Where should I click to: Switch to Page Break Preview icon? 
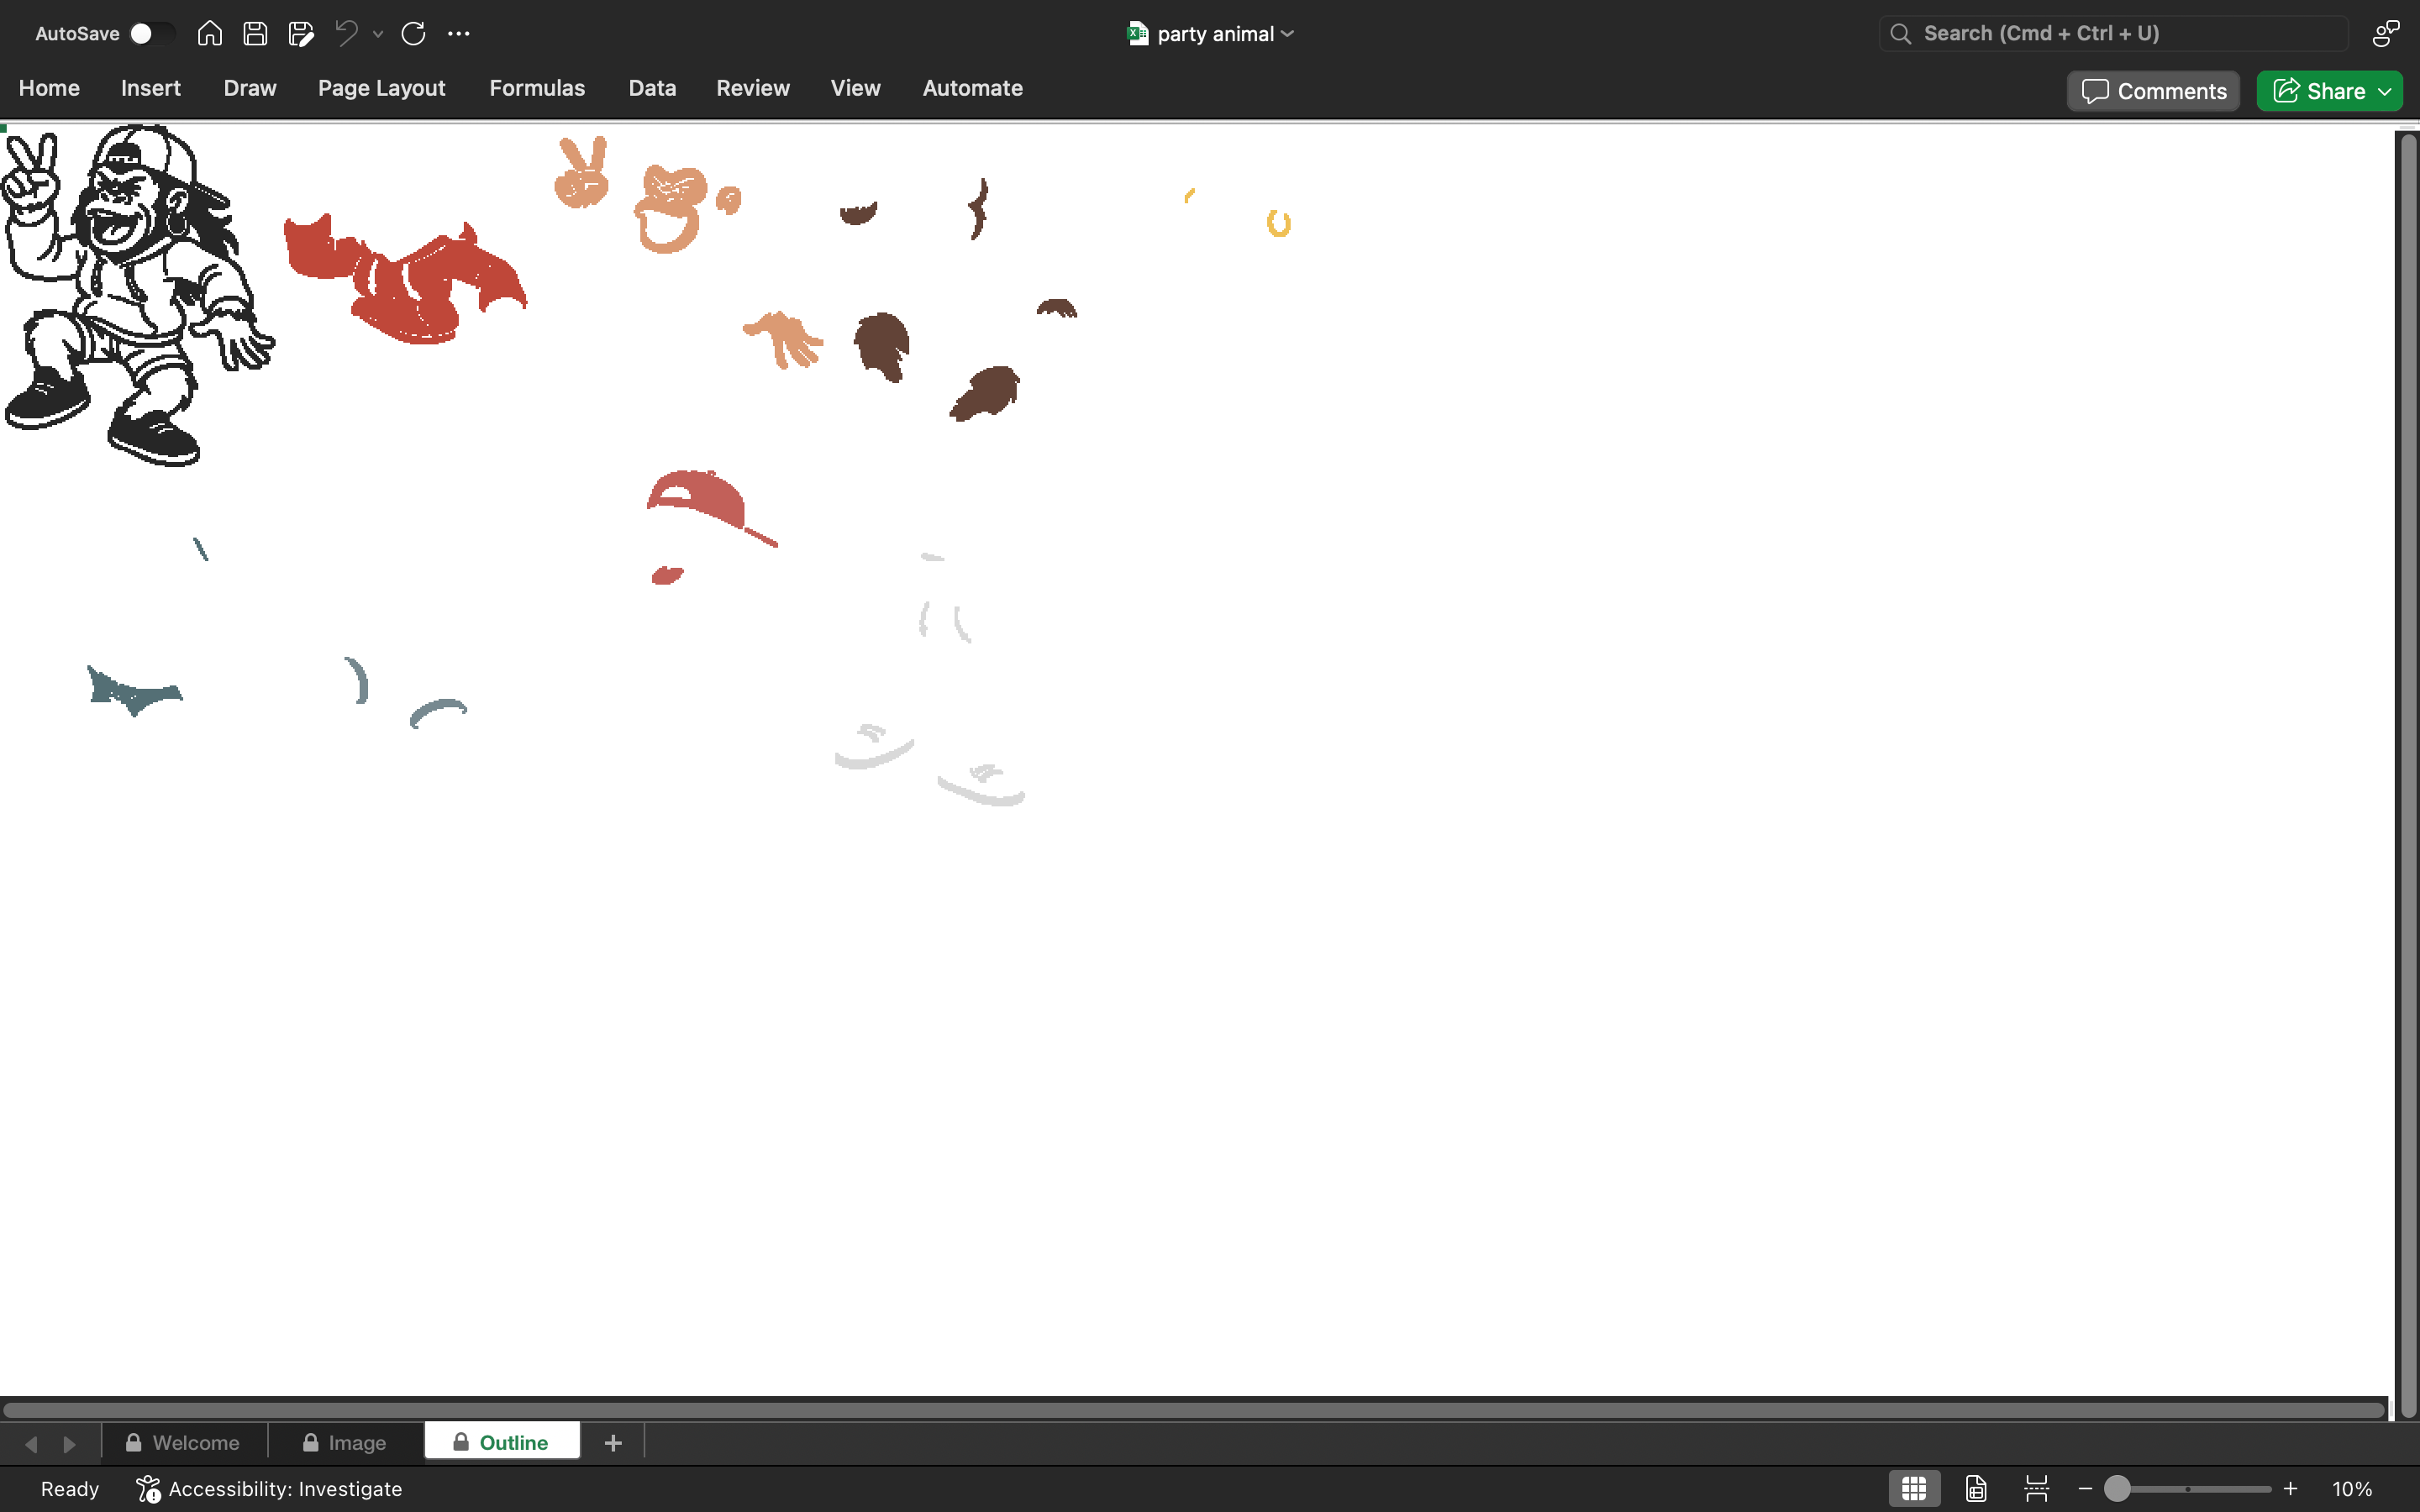tap(2036, 1489)
